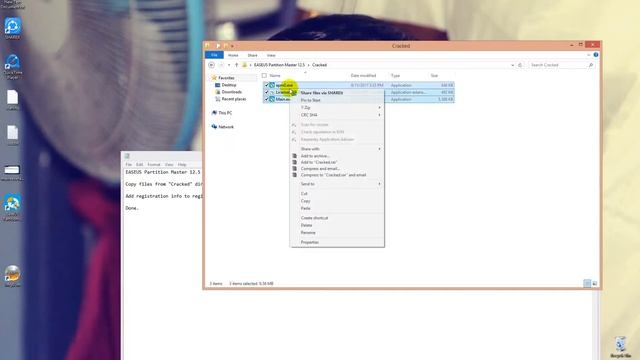Open the File tab in Explorer
Image resolution: width=640 pixels, height=360 pixels.
tap(214, 55)
